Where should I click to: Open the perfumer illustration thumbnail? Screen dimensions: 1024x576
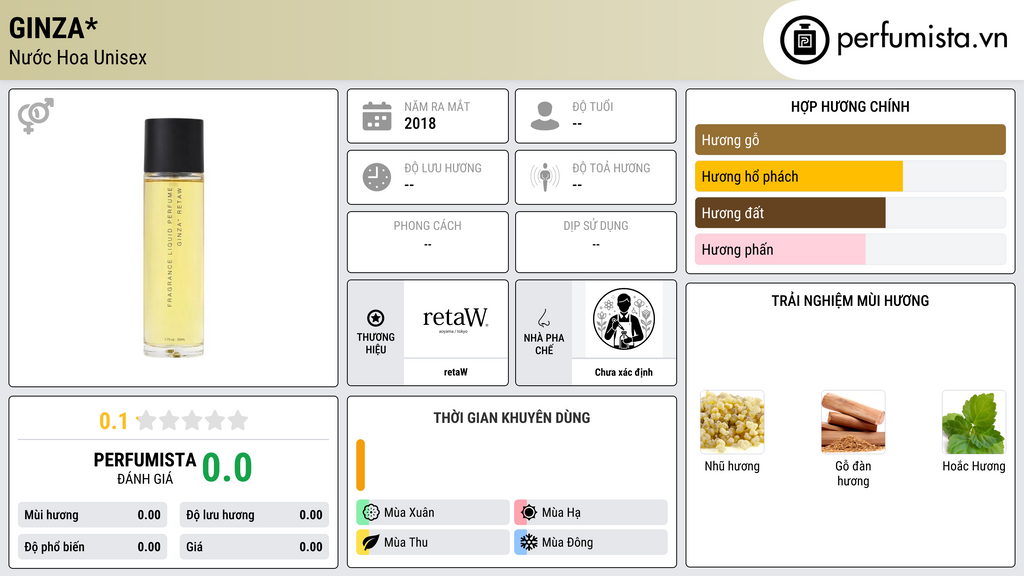tap(624, 319)
